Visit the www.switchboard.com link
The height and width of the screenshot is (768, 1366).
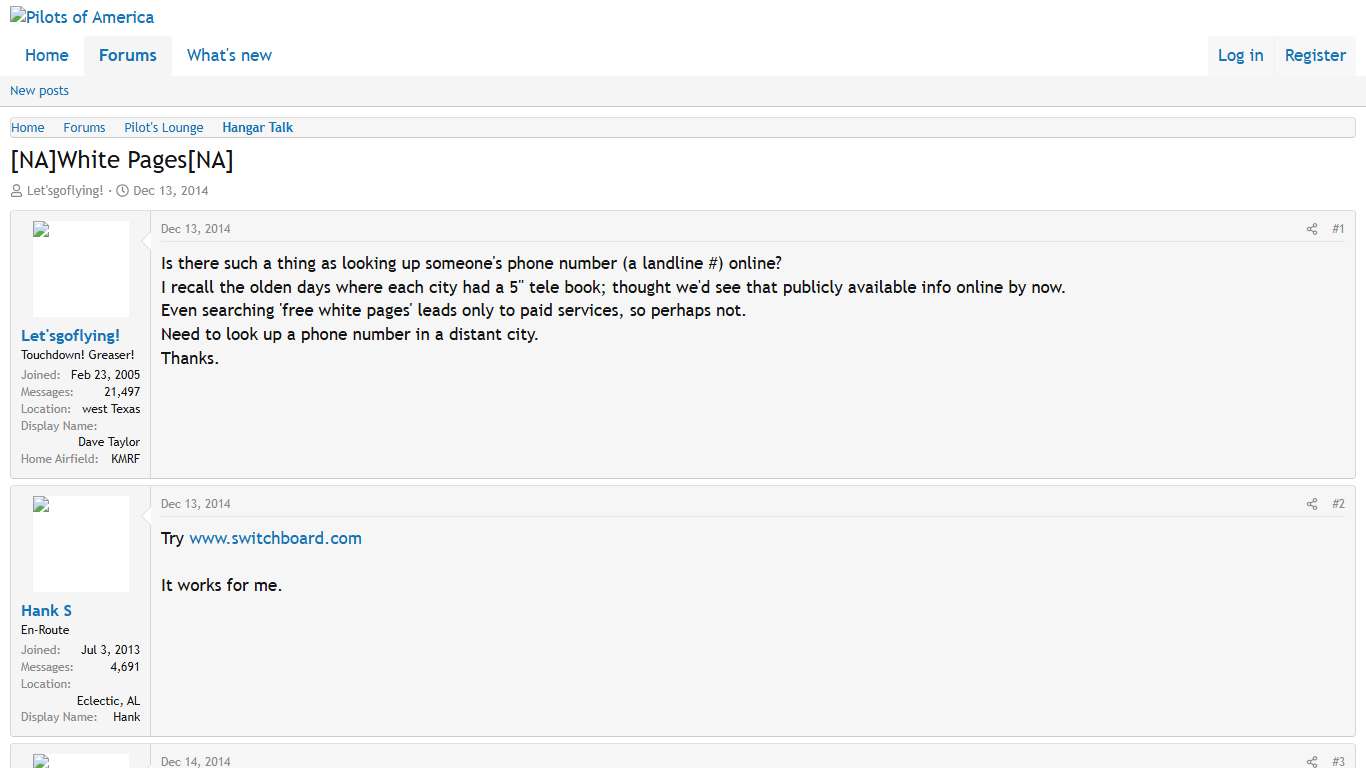click(275, 538)
